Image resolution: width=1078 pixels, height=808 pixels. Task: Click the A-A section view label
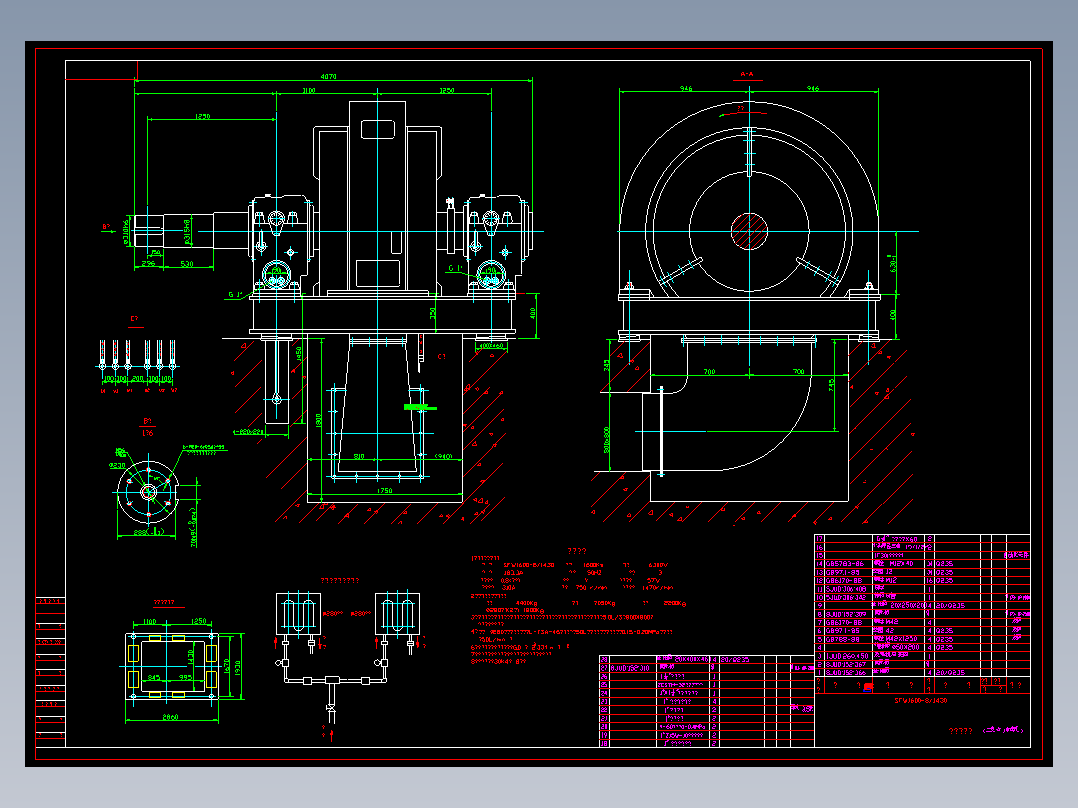(747, 74)
